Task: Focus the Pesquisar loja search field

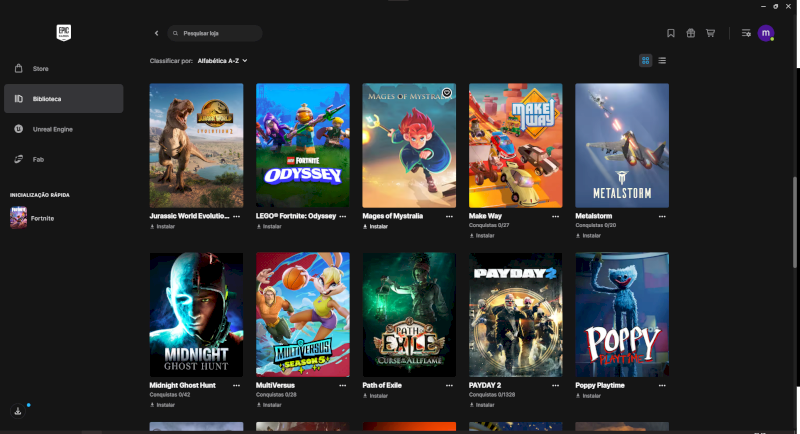Action: pyautogui.click(x=215, y=33)
